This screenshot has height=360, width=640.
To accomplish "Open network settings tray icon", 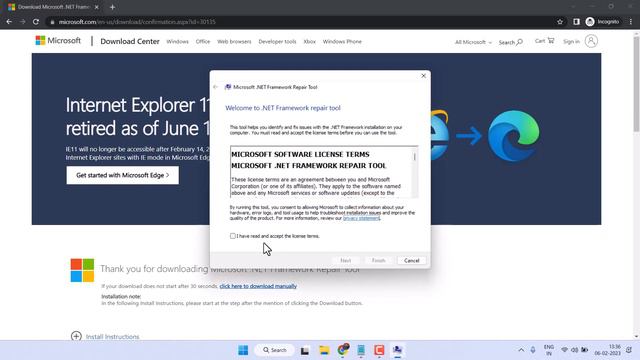I will (564, 350).
